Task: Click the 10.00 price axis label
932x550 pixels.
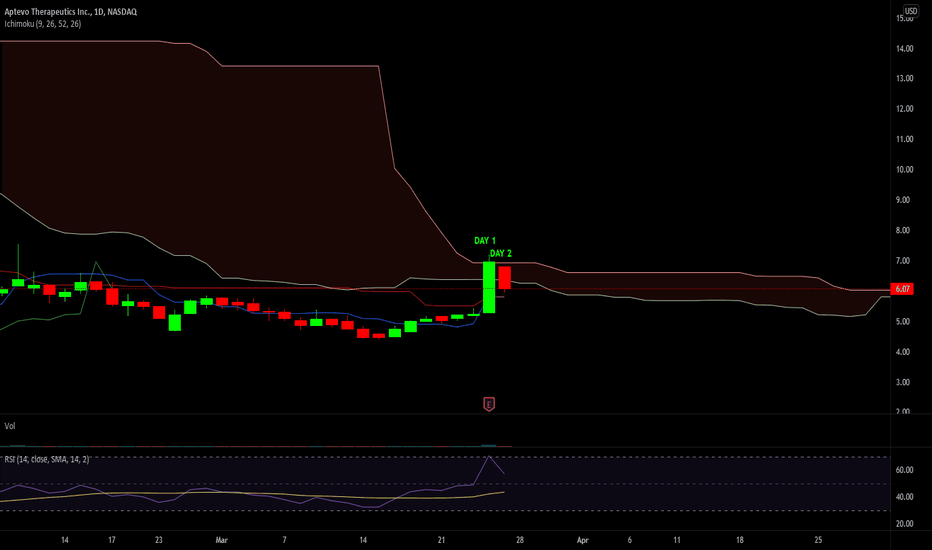Action: pyautogui.click(x=905, y=169)
